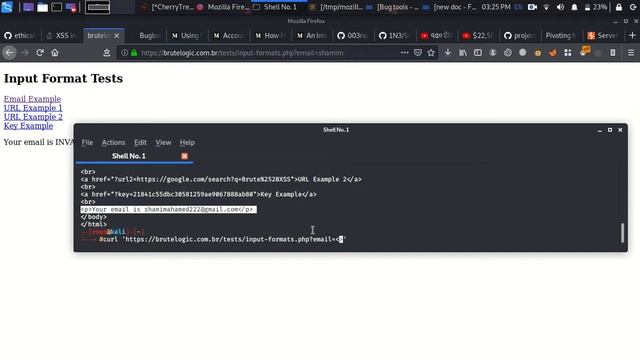The image size is (640, 360).
Task: Go back in Firefox history
Action: click(x=9, y=53)
